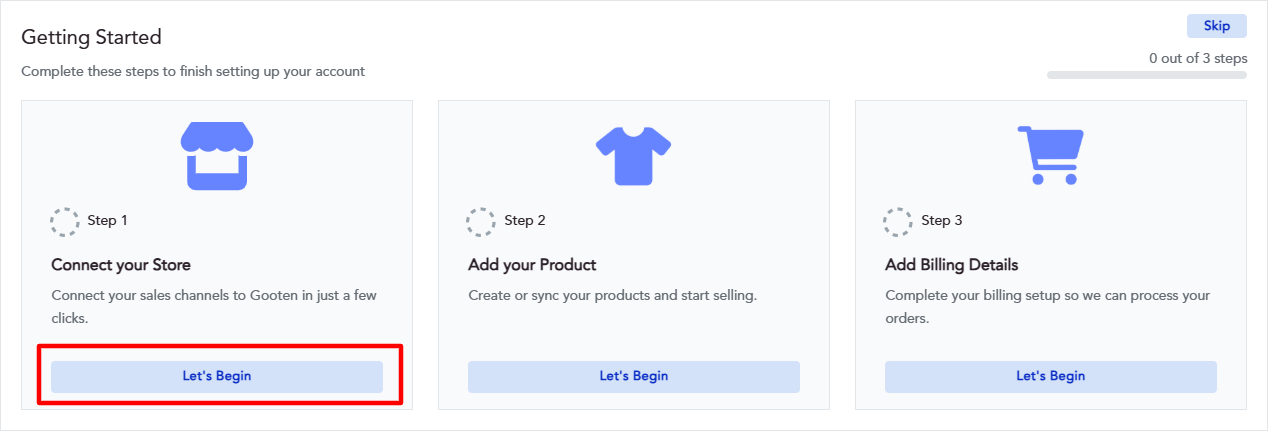The width and height of the screenshot is (1274, 432).
Task: Click the shopping cart icon in Step 3
Action: point(1050,155)
